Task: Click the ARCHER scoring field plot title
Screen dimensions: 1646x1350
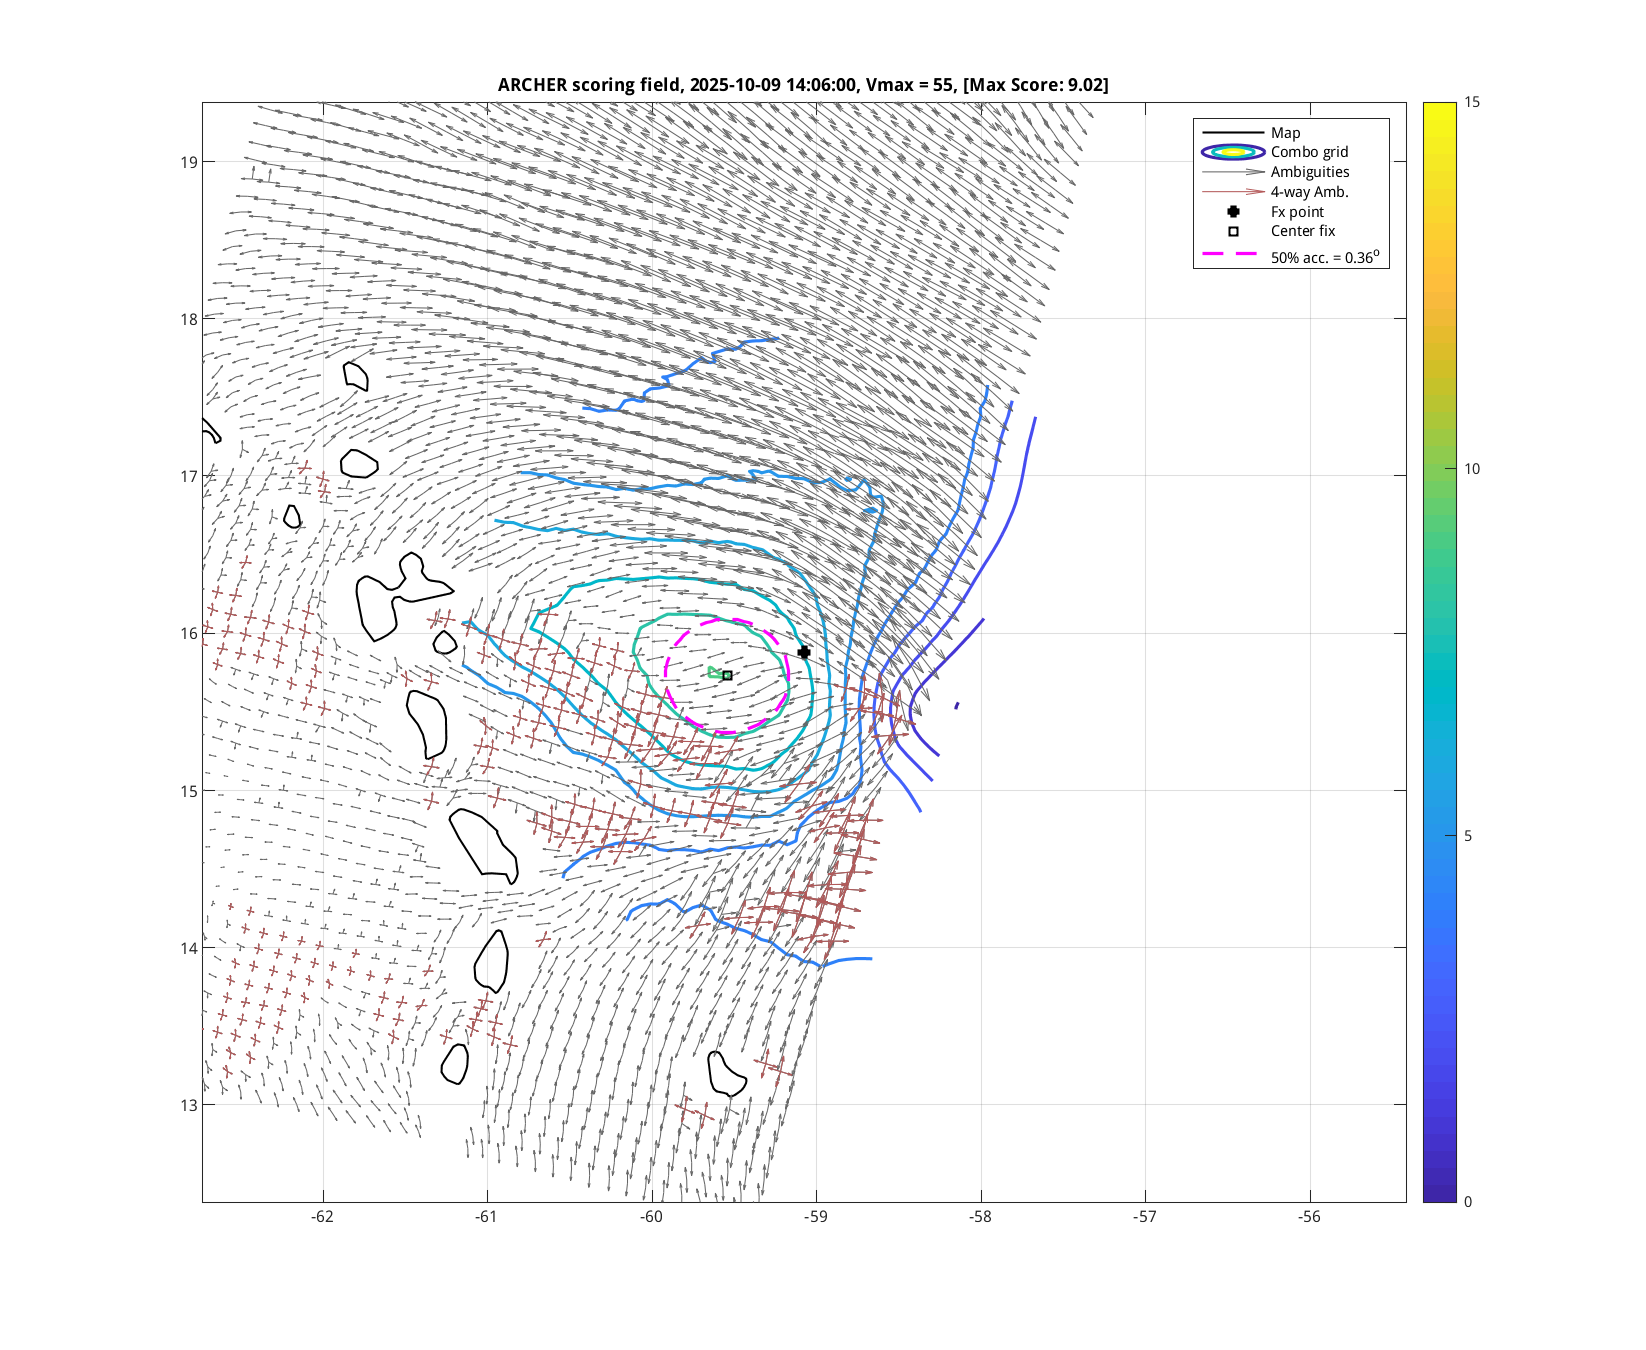Action: 803,85
